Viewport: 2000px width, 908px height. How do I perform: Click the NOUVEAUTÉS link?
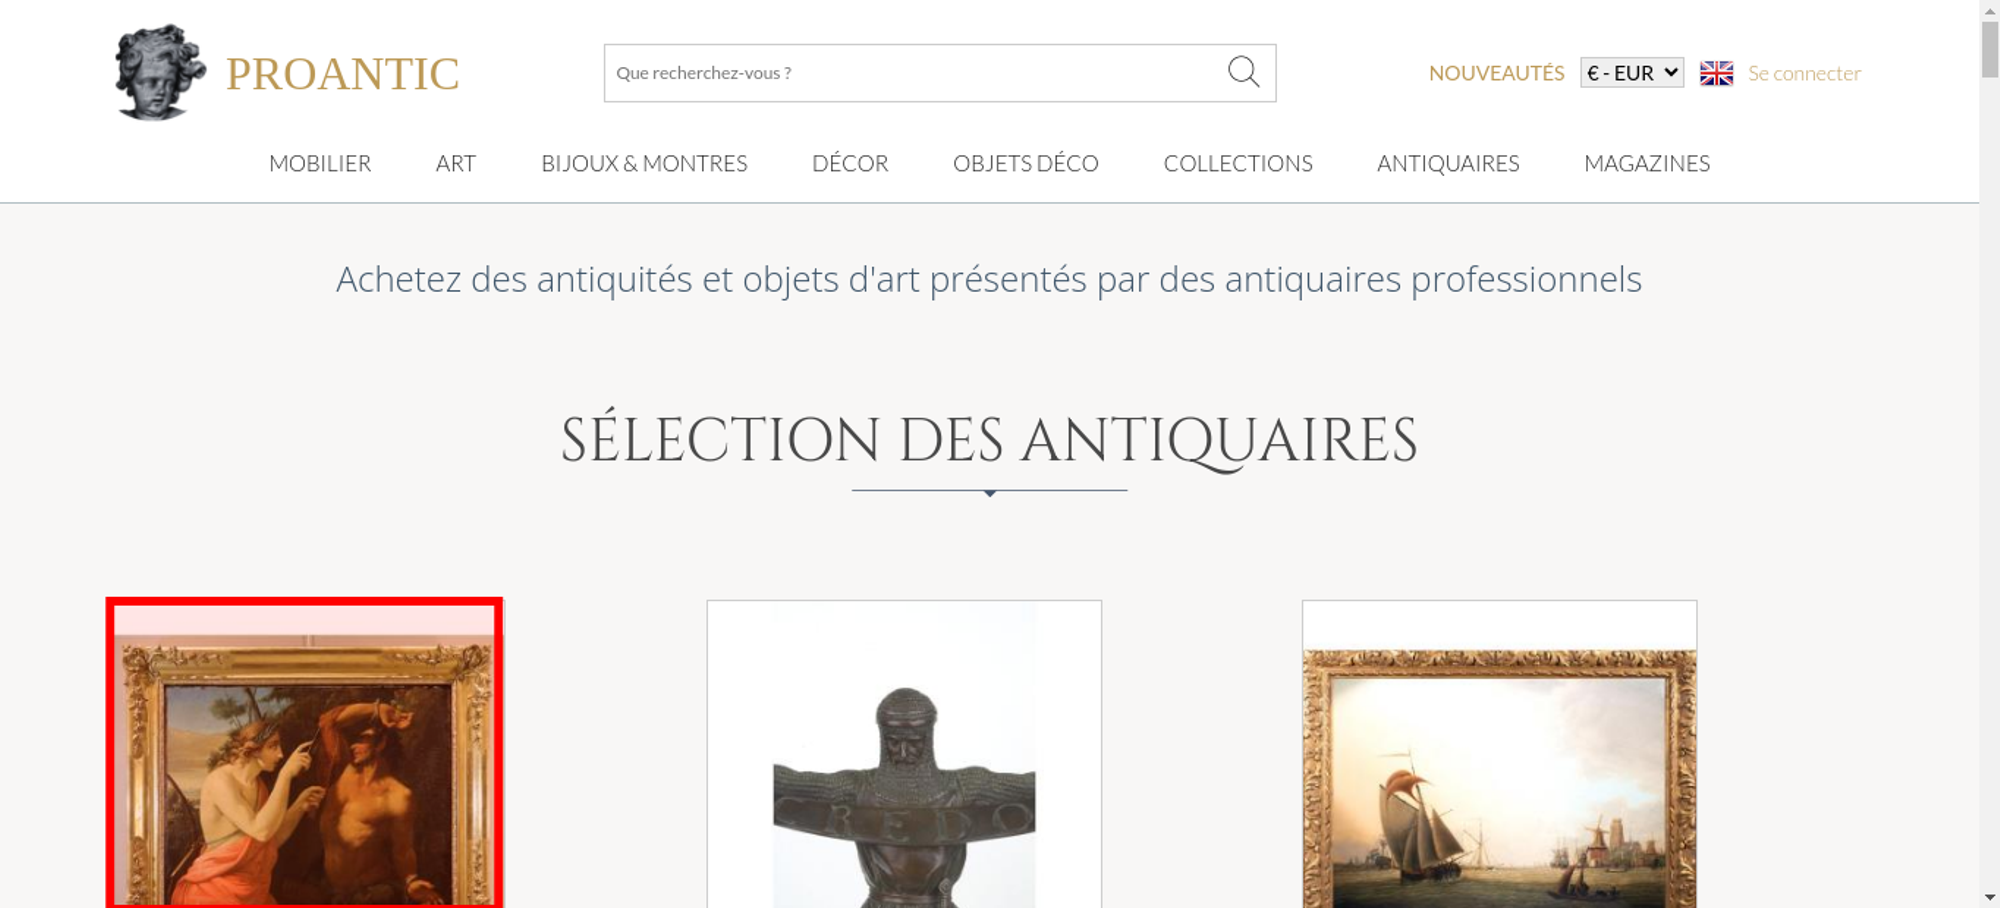(x=1496, y=73)
